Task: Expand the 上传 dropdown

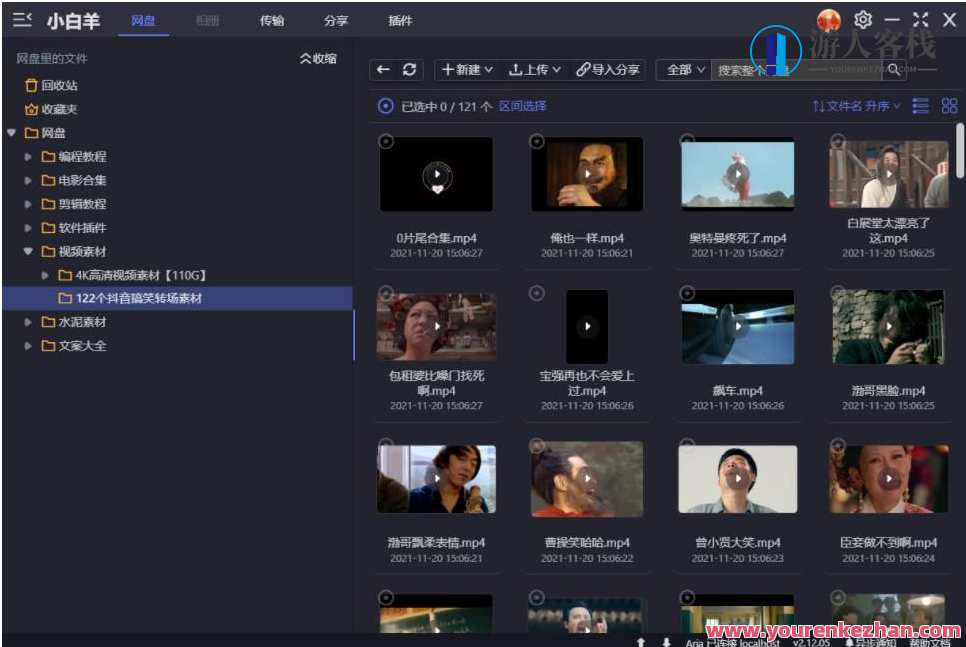Action: tap(536, 69)
